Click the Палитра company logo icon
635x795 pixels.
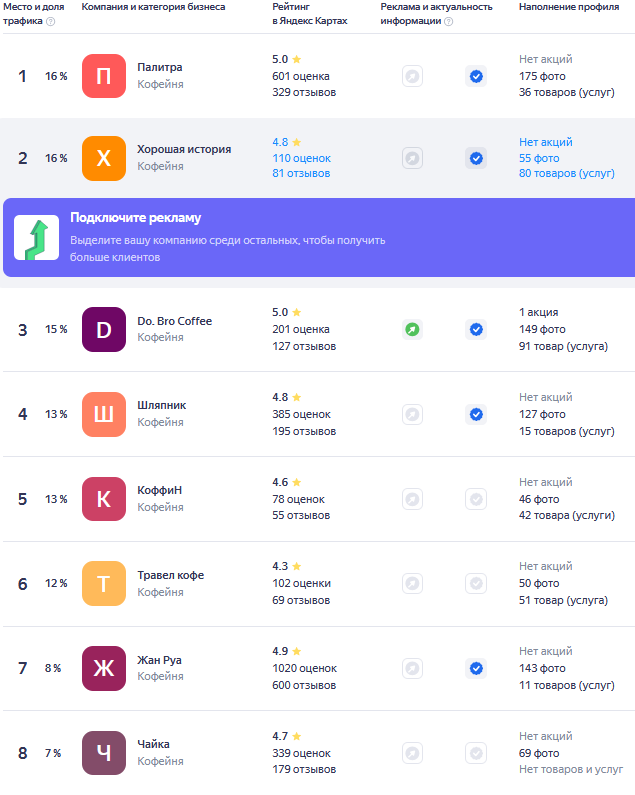(104, 76)
